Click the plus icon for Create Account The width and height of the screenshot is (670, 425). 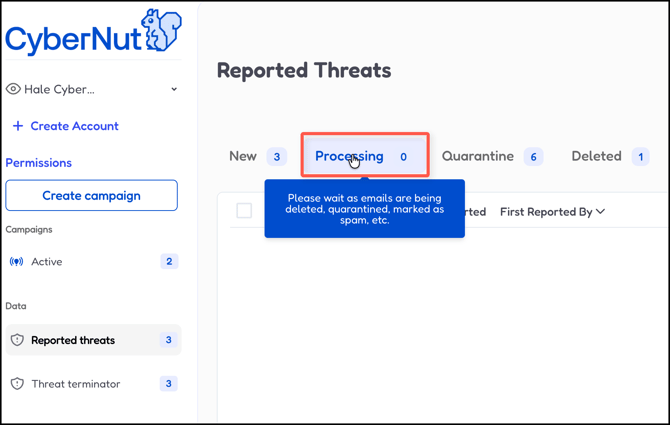17,126
